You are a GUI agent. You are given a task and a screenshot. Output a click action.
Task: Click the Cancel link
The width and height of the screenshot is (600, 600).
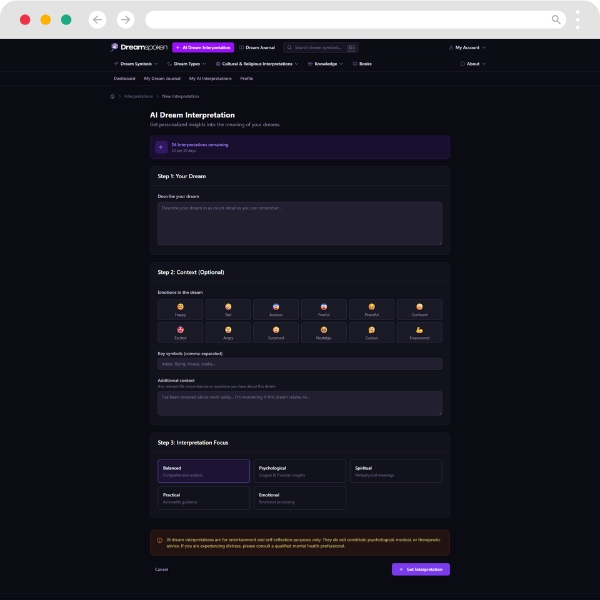coord(161,569)
